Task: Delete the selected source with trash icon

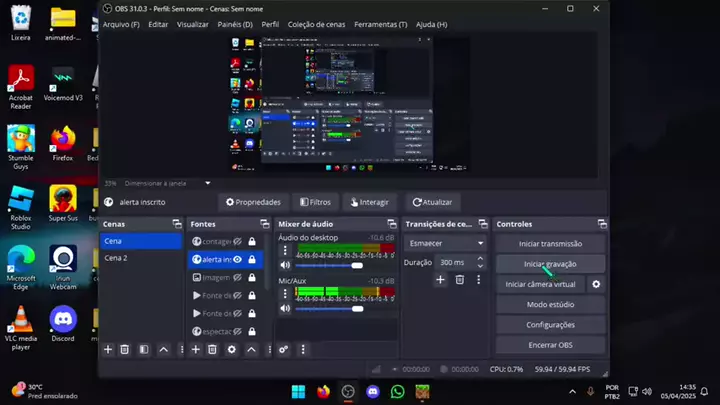Action: [213, 349]
